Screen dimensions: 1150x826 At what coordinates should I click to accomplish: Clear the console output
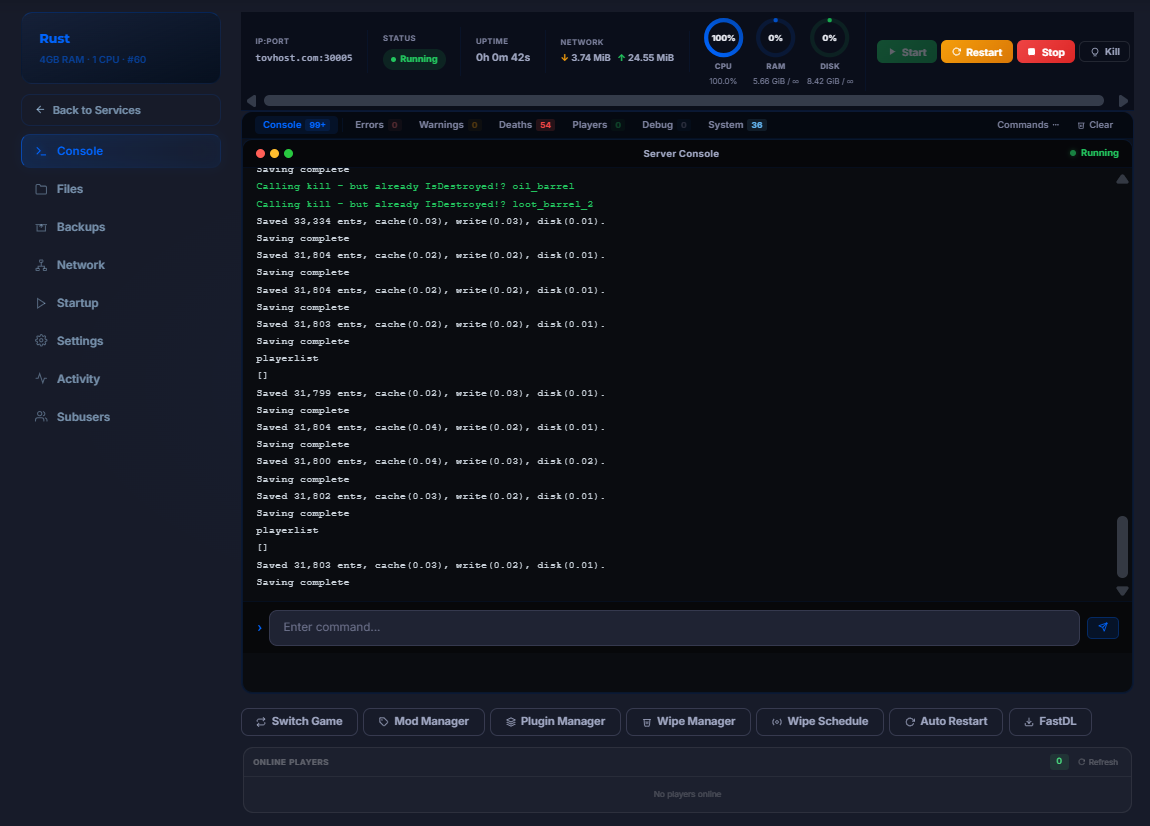tap(1094, 125)
